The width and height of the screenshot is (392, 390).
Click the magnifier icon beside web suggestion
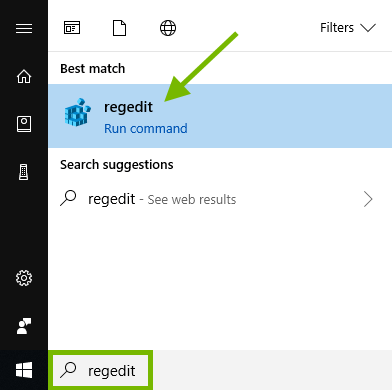68,198
